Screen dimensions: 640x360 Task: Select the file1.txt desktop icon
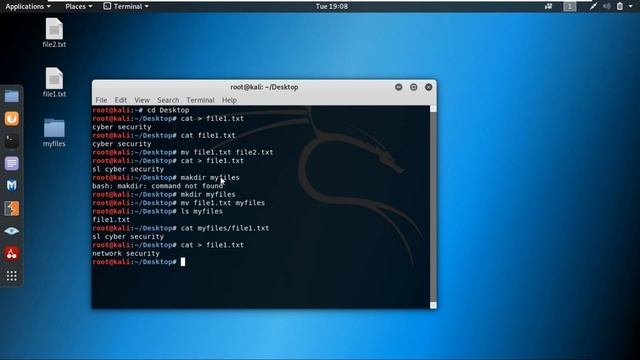[54, 82]
